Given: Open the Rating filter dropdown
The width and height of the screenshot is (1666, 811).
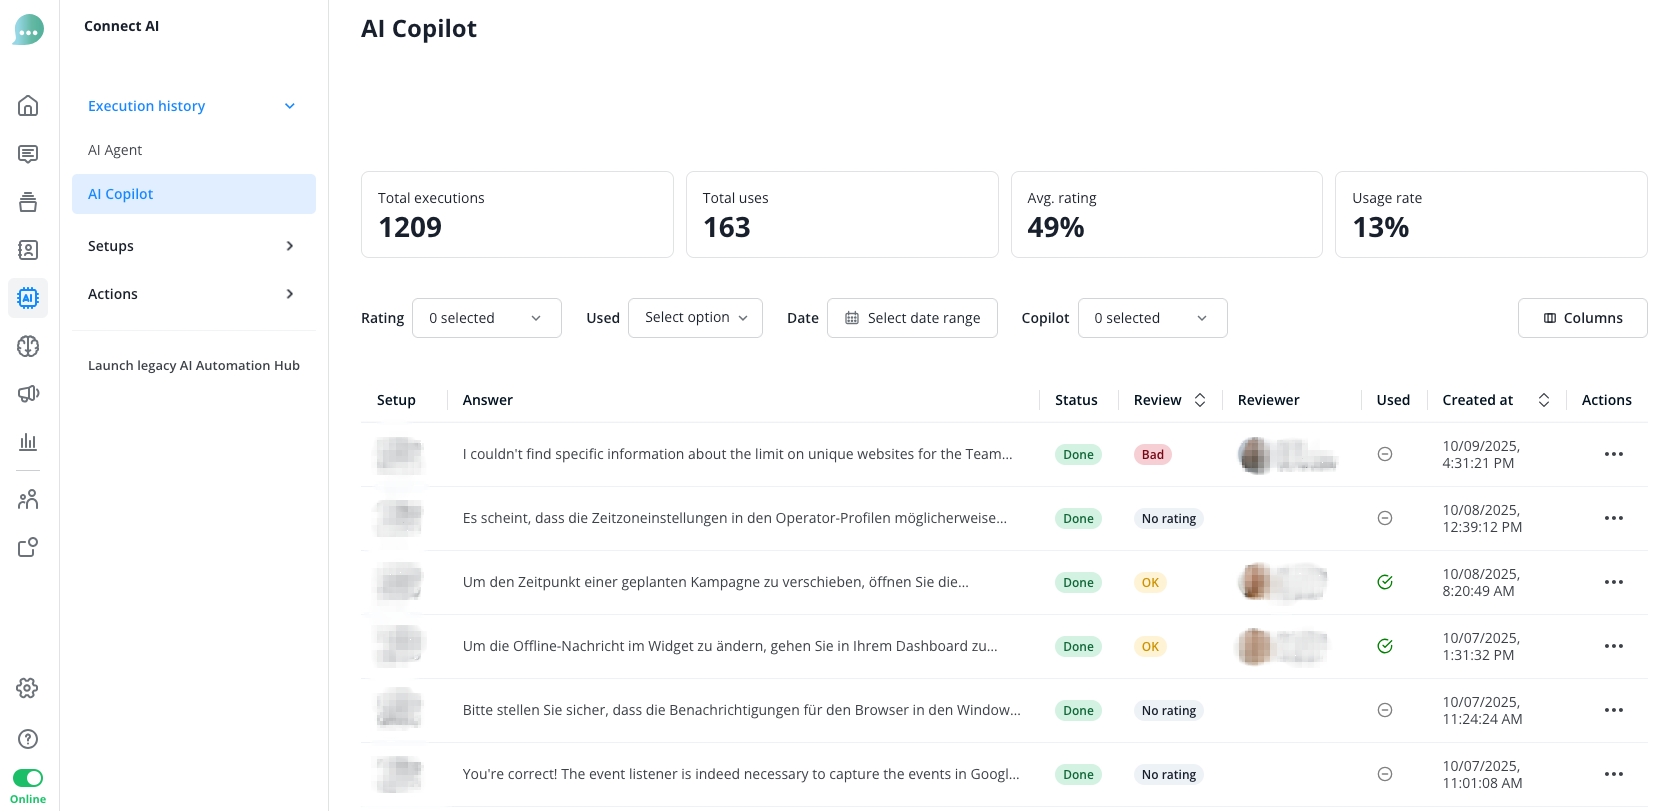Looking at the screenshot, I should [486, 318].
